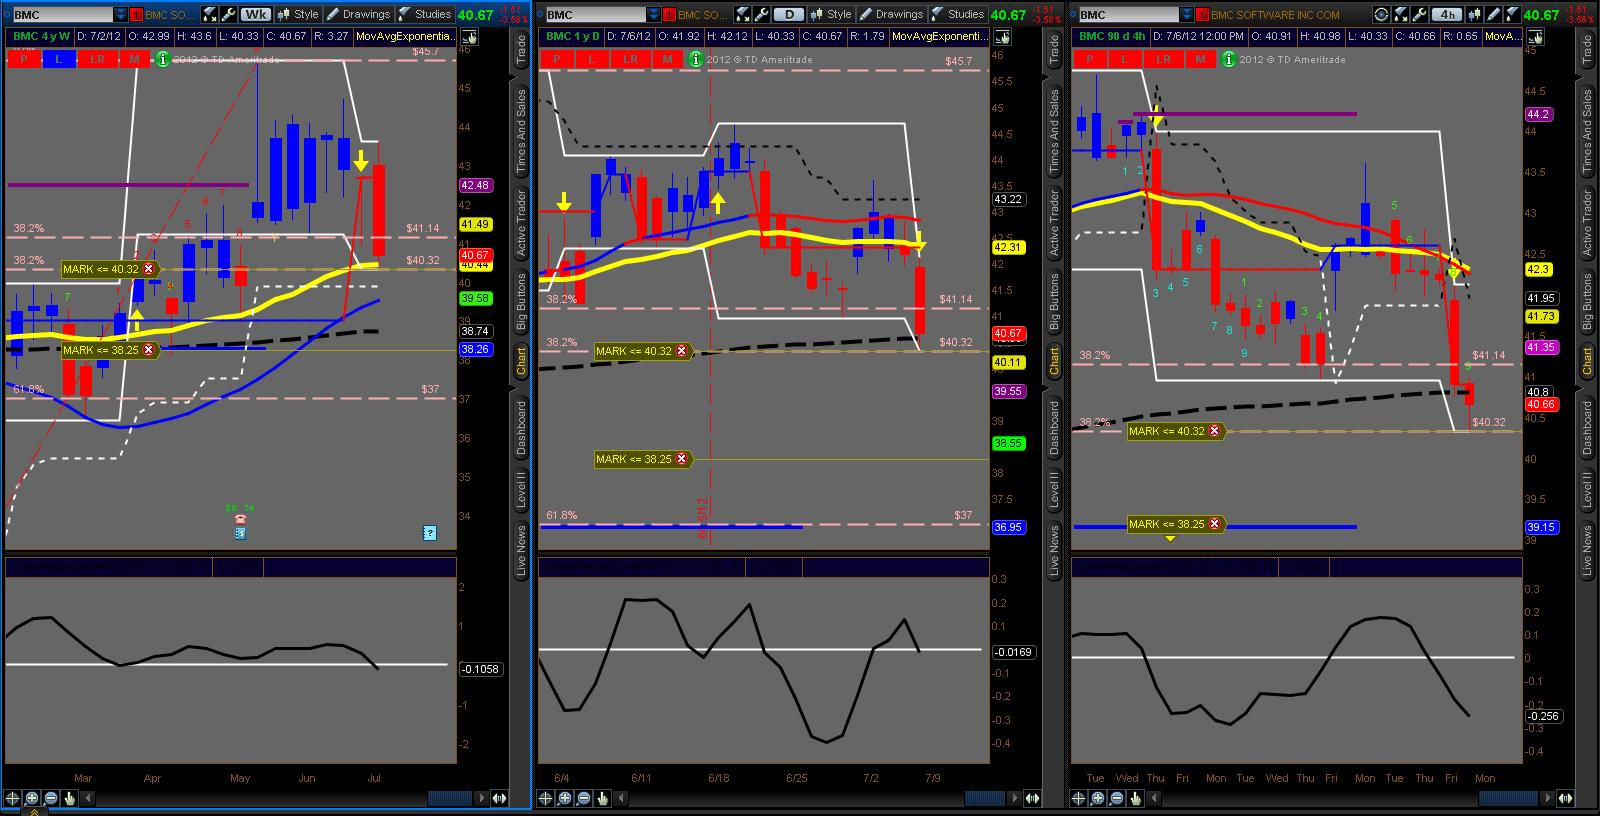Screen dimensions: 1600x816
Task: Expand symbol dropdown arrow in 4h chart
Action: click(1187, 14)
